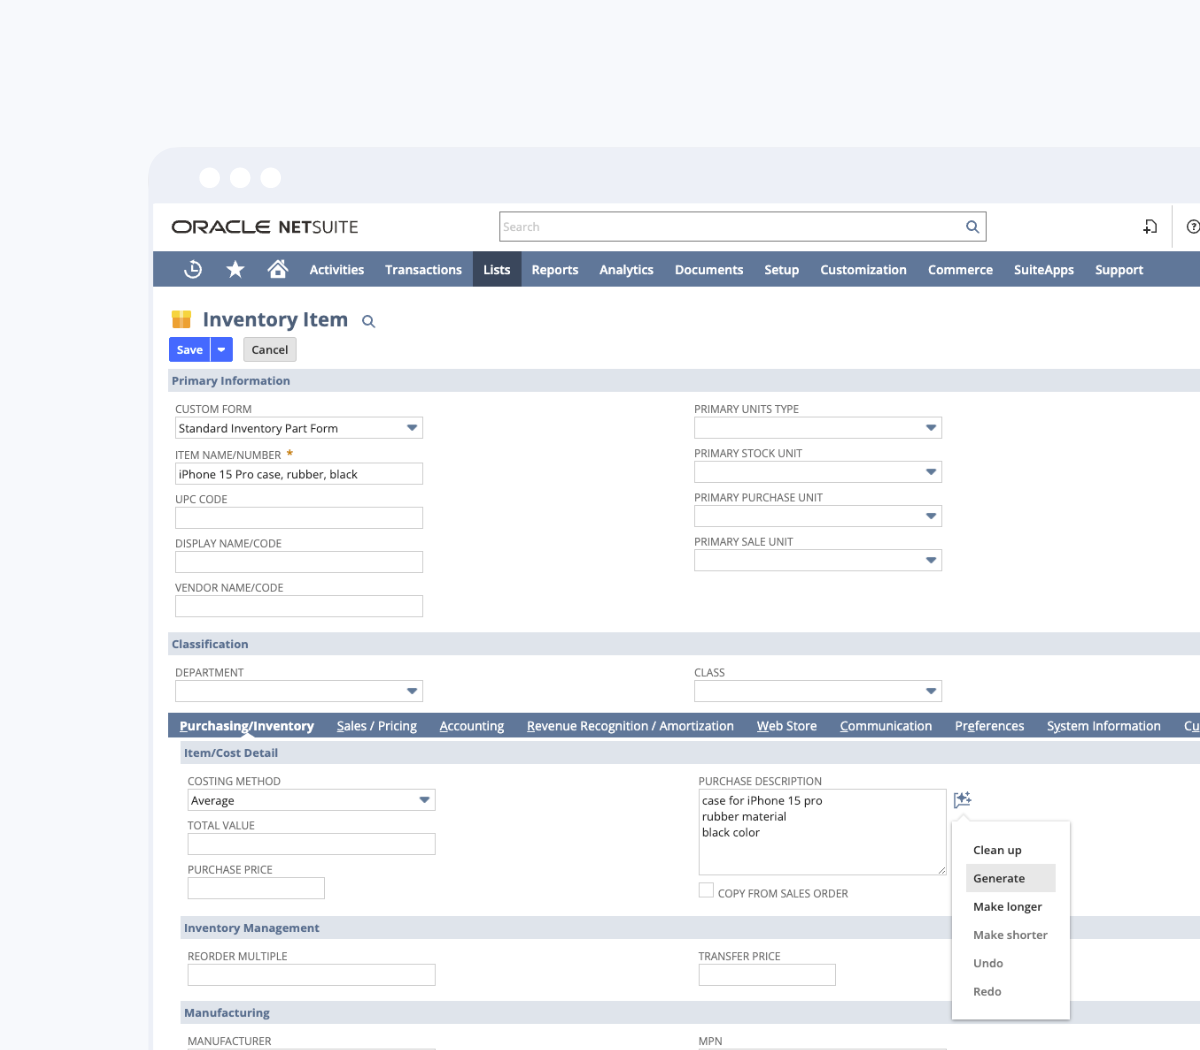Screen dimensions: 1200x1050
Task: Open the Activities menu
Action: click(x=336, y=270)
